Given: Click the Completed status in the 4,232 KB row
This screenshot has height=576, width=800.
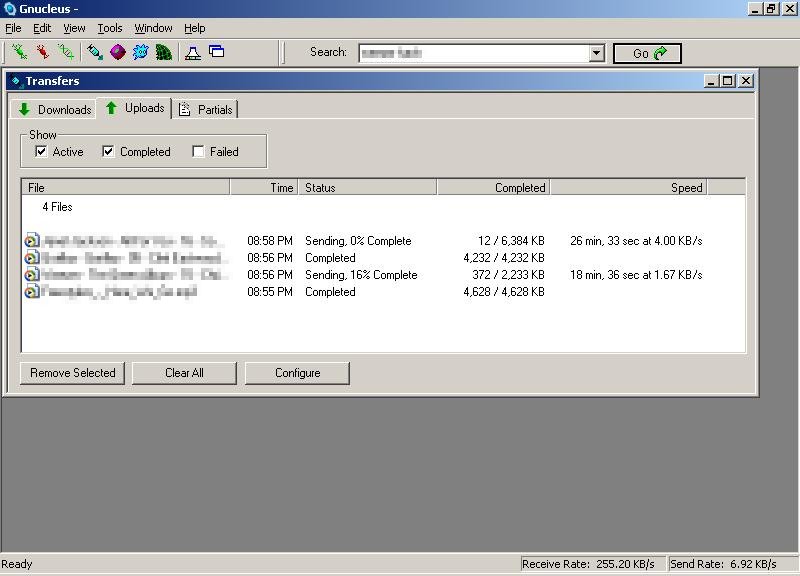Looking at the screenshot, I should coord(330,258).
